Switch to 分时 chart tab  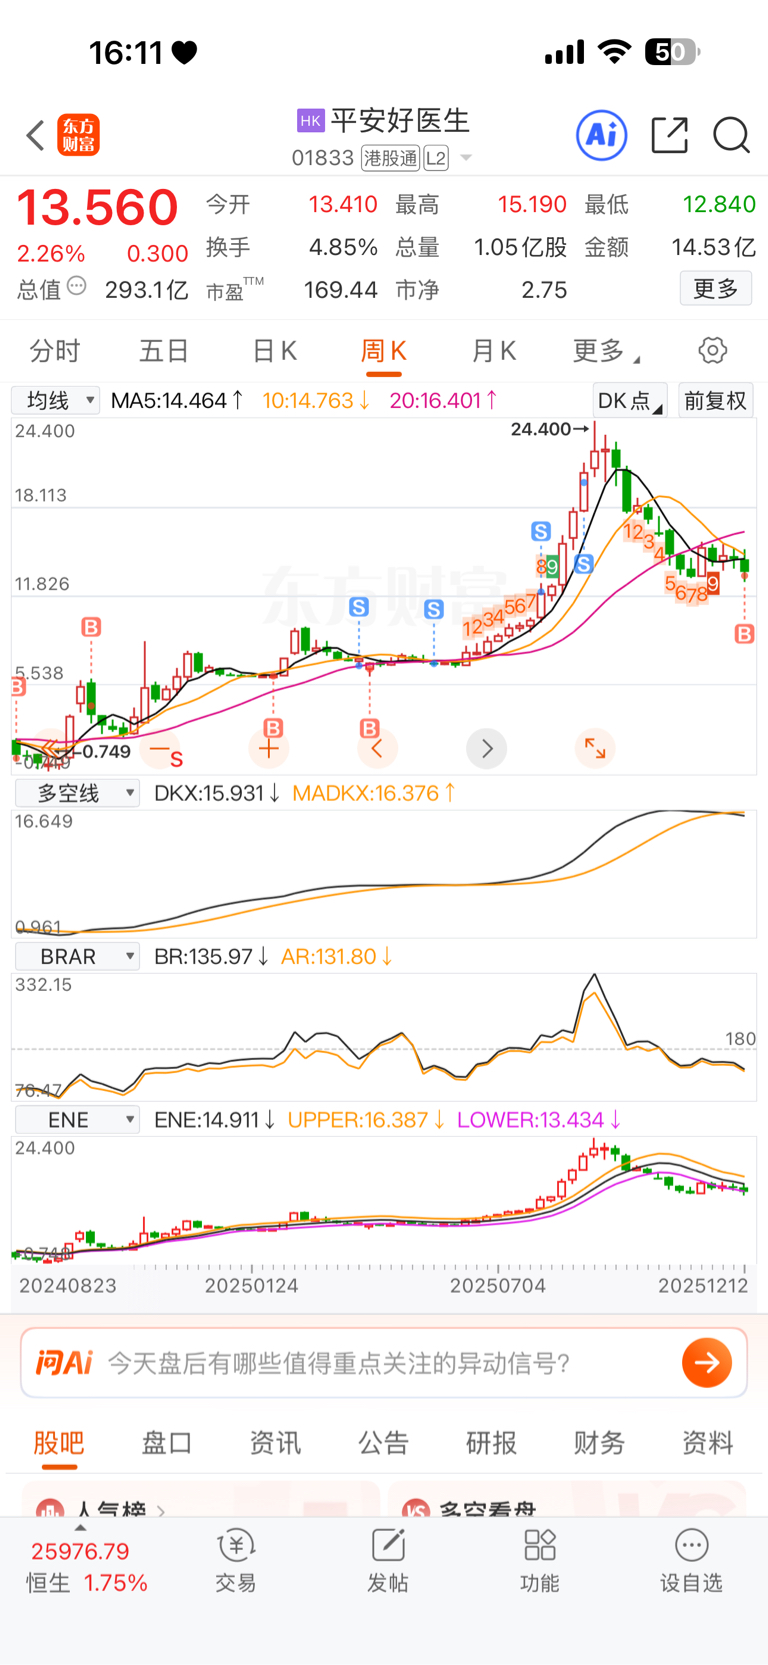[55, 351]
